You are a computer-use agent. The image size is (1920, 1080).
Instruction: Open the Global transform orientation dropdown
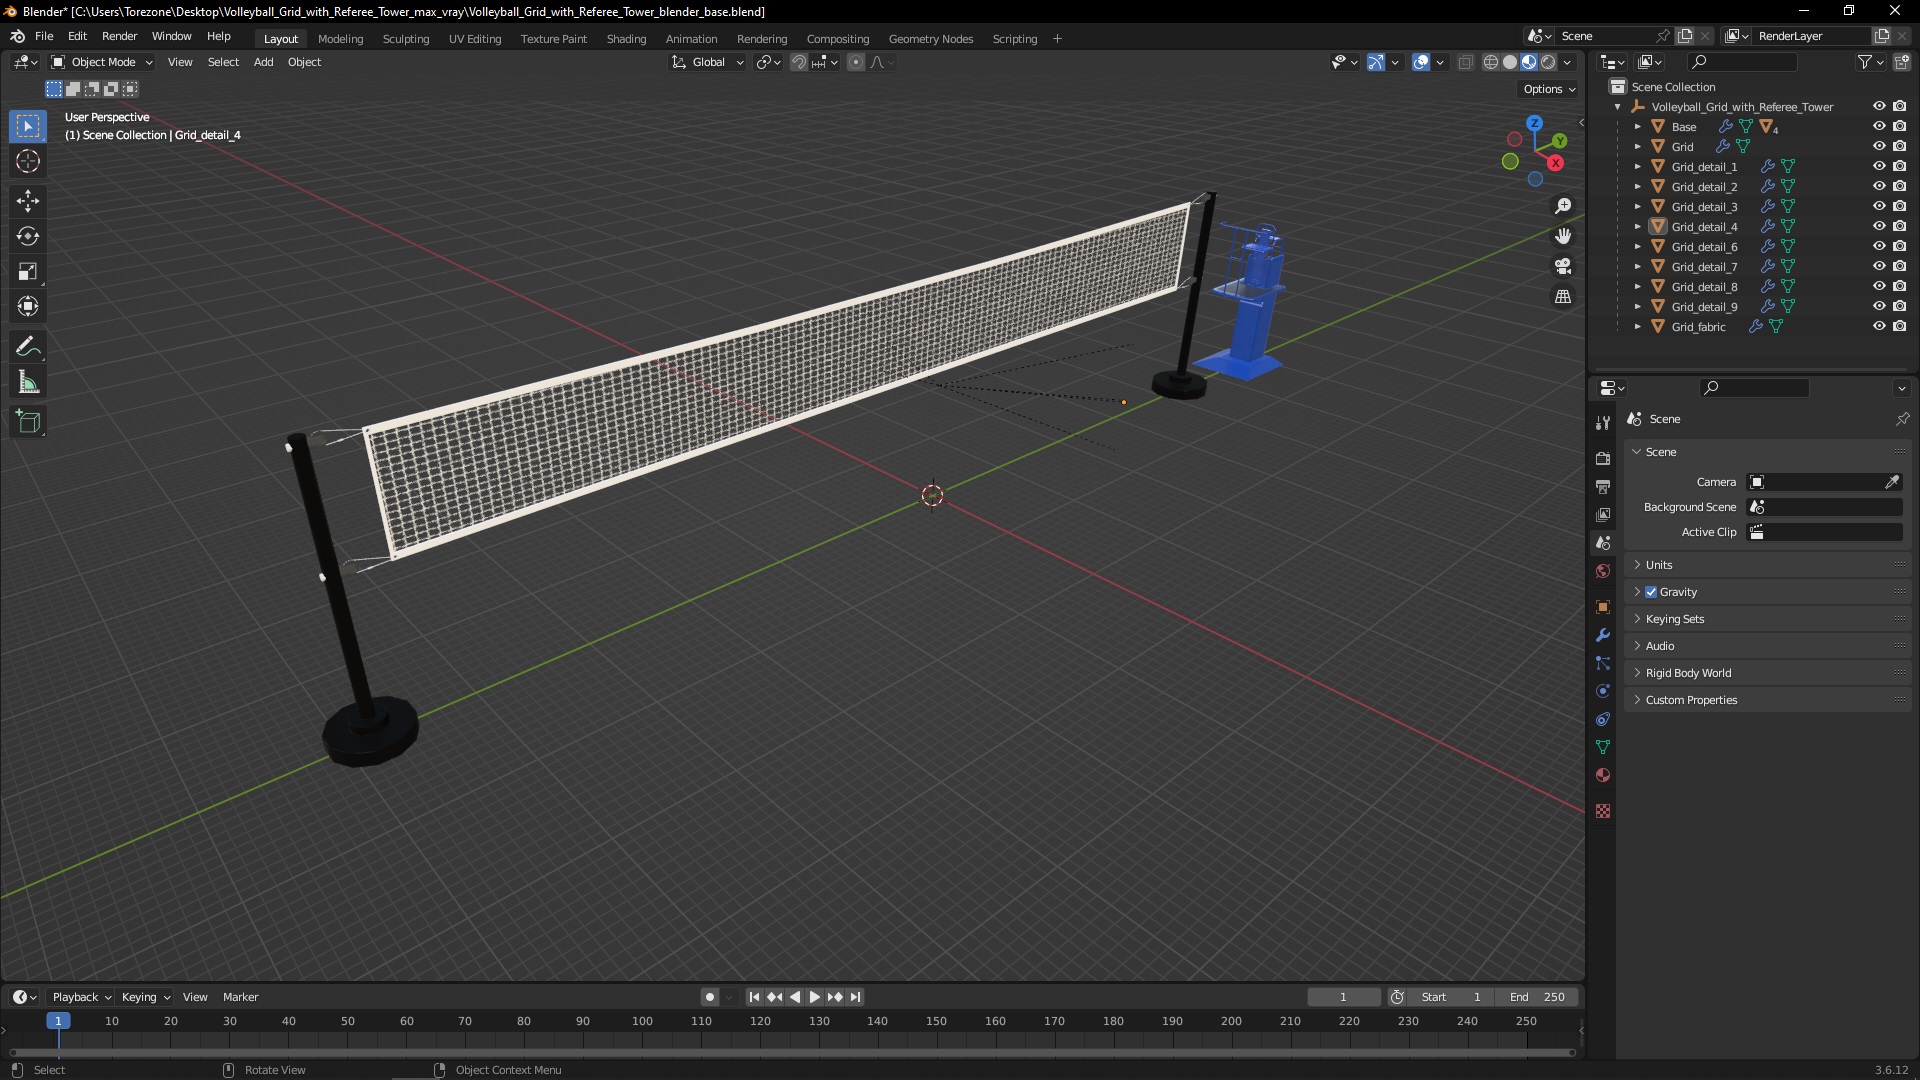pos(708,62)
